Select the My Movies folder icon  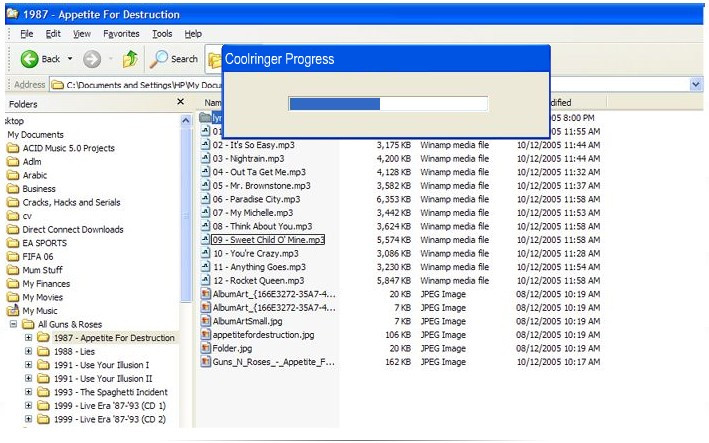coord(13,297)
